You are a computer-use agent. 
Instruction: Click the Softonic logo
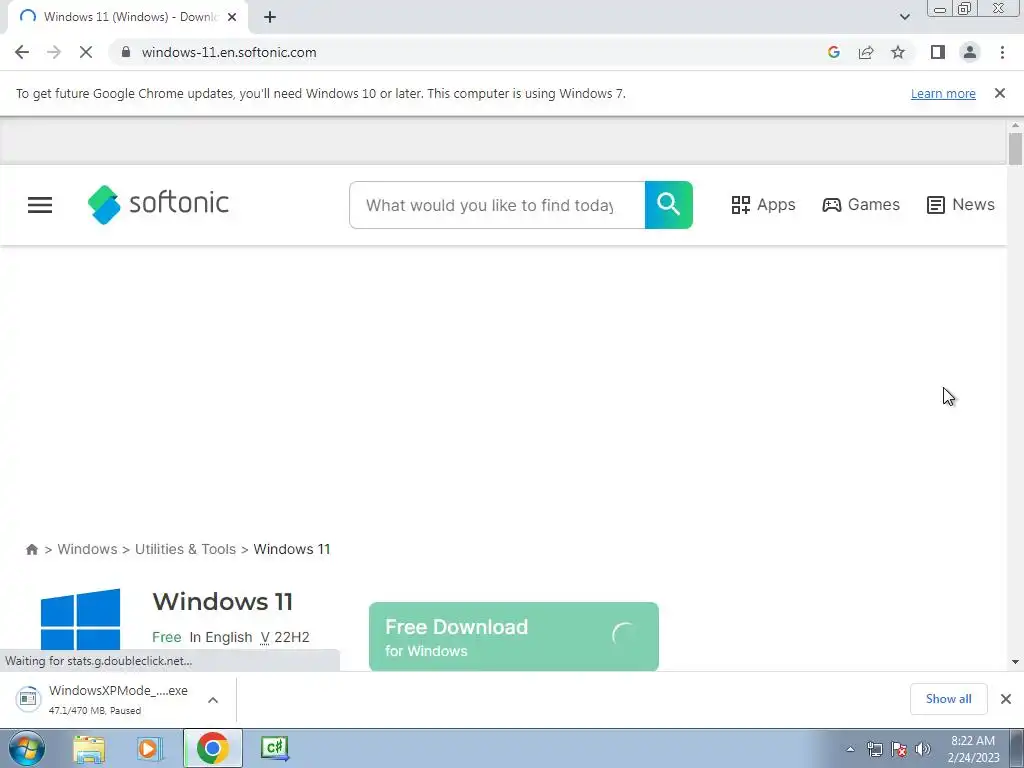[158, 204]
